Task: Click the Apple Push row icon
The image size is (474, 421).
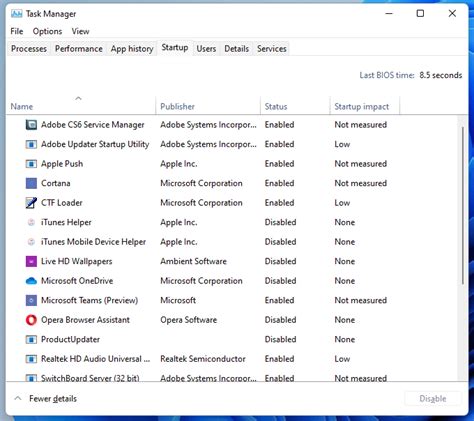Action: [x=31, y=164]
